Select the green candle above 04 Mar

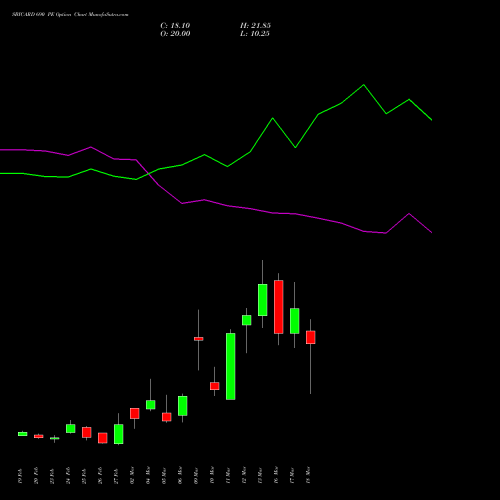pos(151,405)
